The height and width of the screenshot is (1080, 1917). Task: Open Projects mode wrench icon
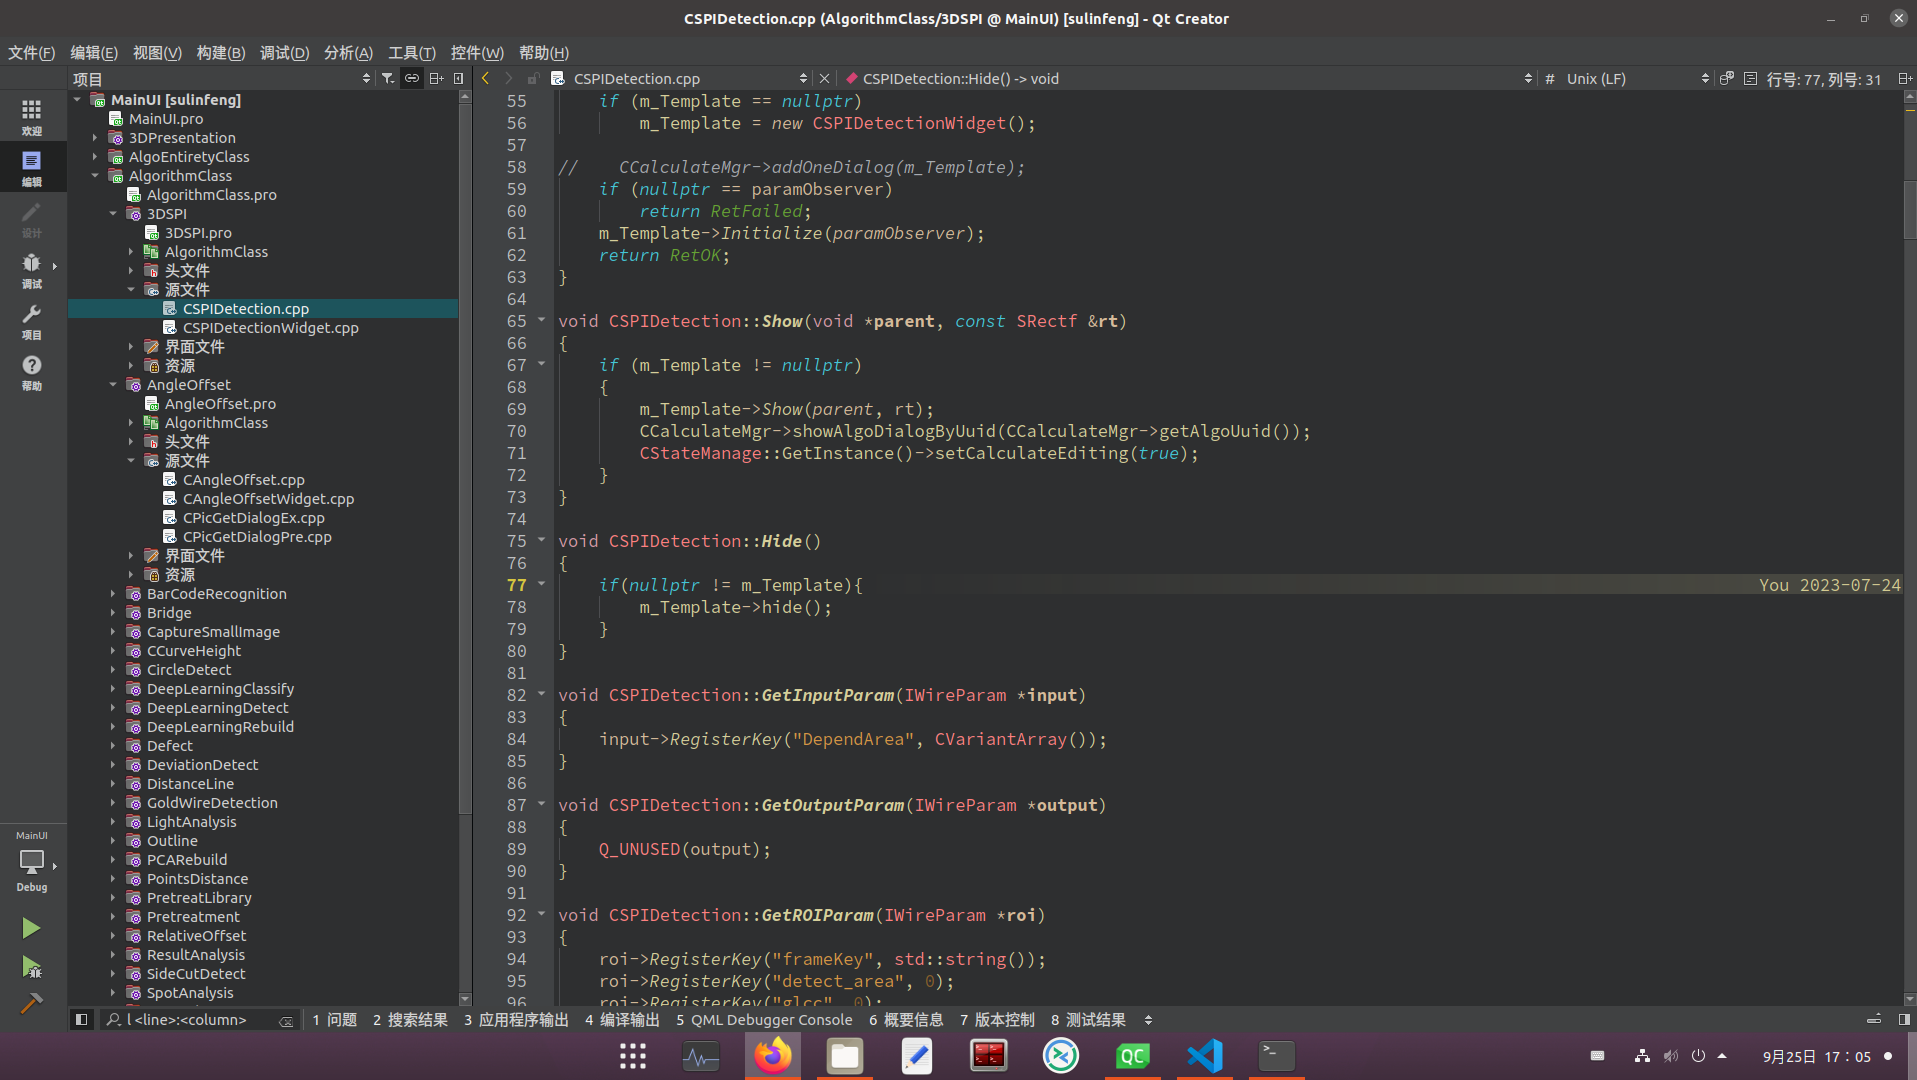click(31, 321)
